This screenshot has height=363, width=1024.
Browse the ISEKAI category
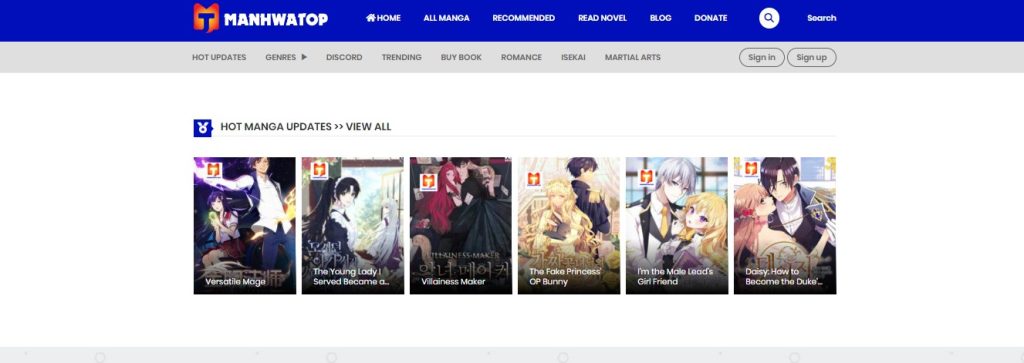(573, 57)
